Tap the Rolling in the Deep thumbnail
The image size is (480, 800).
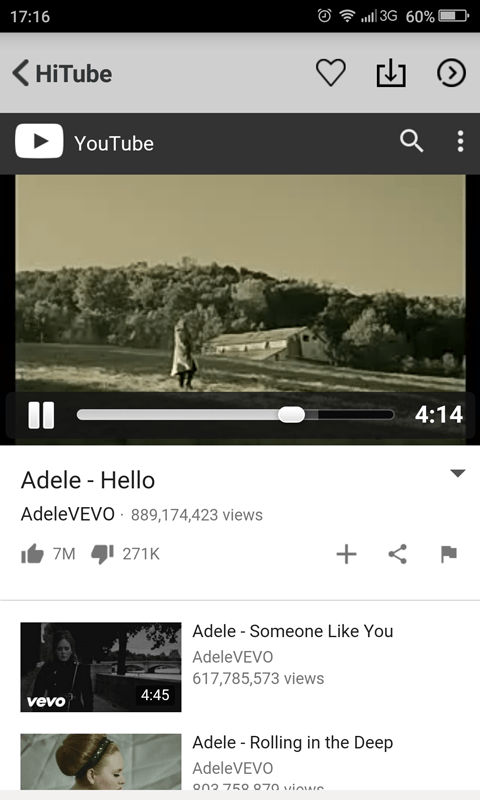[x=101, y=762]
